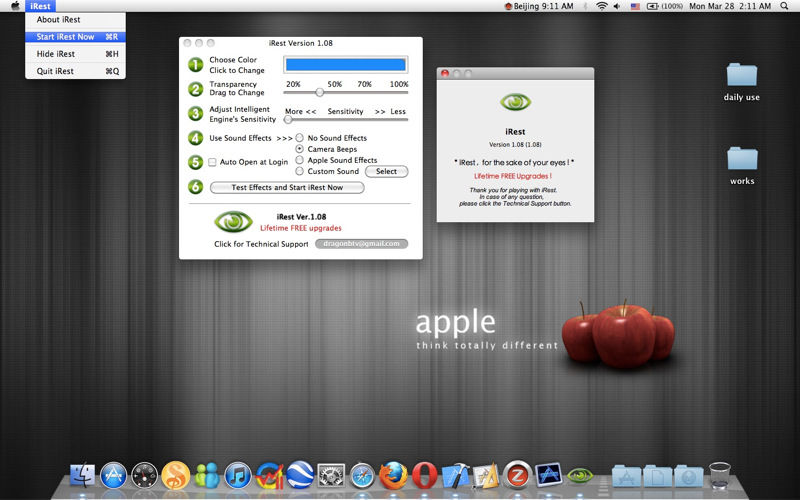The image size is (800, 500).
Task: Select Camera Beeps radio button
Action: click(x=299, y=149)
